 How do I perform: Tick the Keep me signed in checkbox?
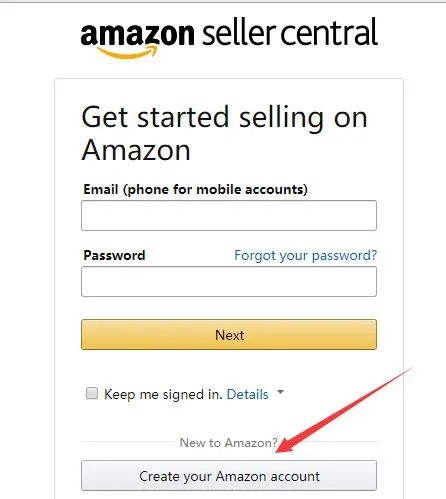pyautogui.click(x=92, y=393)
